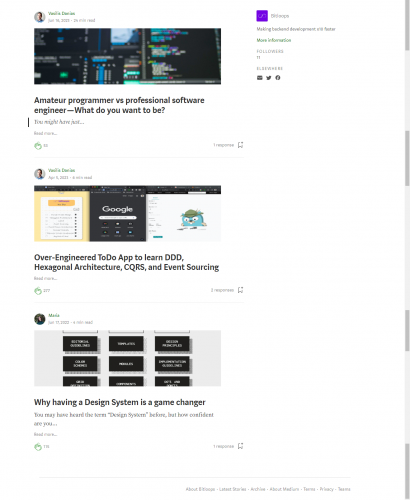This screenshot has width=410, height=500.
Task: Bookmark the Over-Engineered ToDo App article
Action: [240, 290]
